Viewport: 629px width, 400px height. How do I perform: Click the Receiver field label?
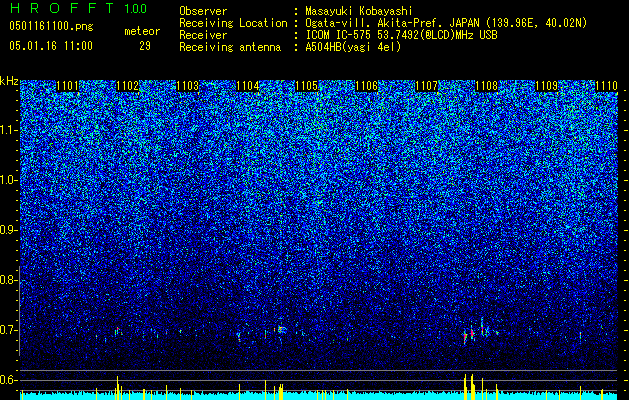(203, 35)
